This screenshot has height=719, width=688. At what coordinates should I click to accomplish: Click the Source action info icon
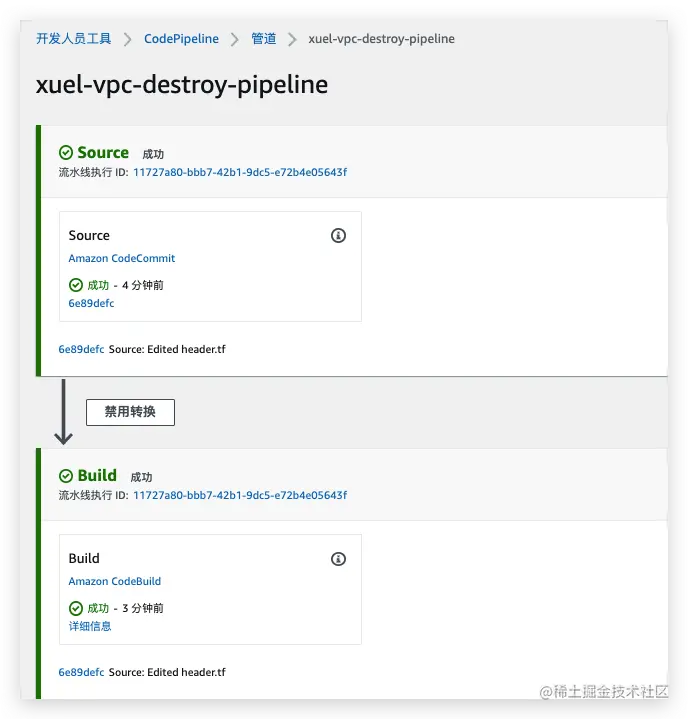coord(338,236)
